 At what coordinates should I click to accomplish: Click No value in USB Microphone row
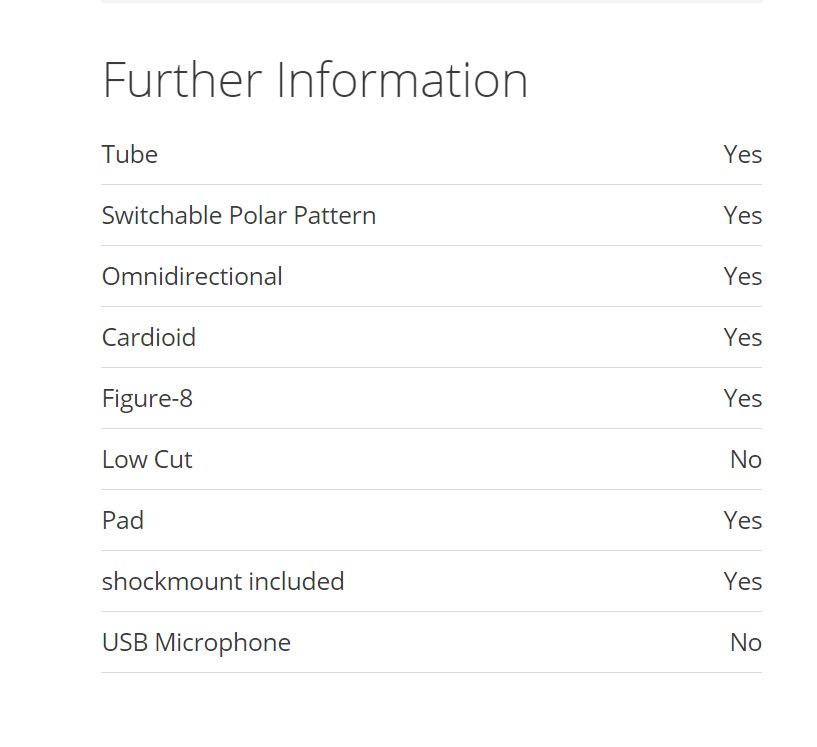pyautogui.click(x=746, y=642)
